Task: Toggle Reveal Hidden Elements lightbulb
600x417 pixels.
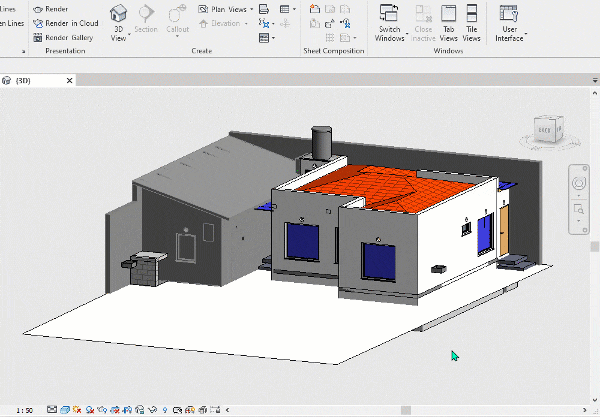Action: click(165, 410)
